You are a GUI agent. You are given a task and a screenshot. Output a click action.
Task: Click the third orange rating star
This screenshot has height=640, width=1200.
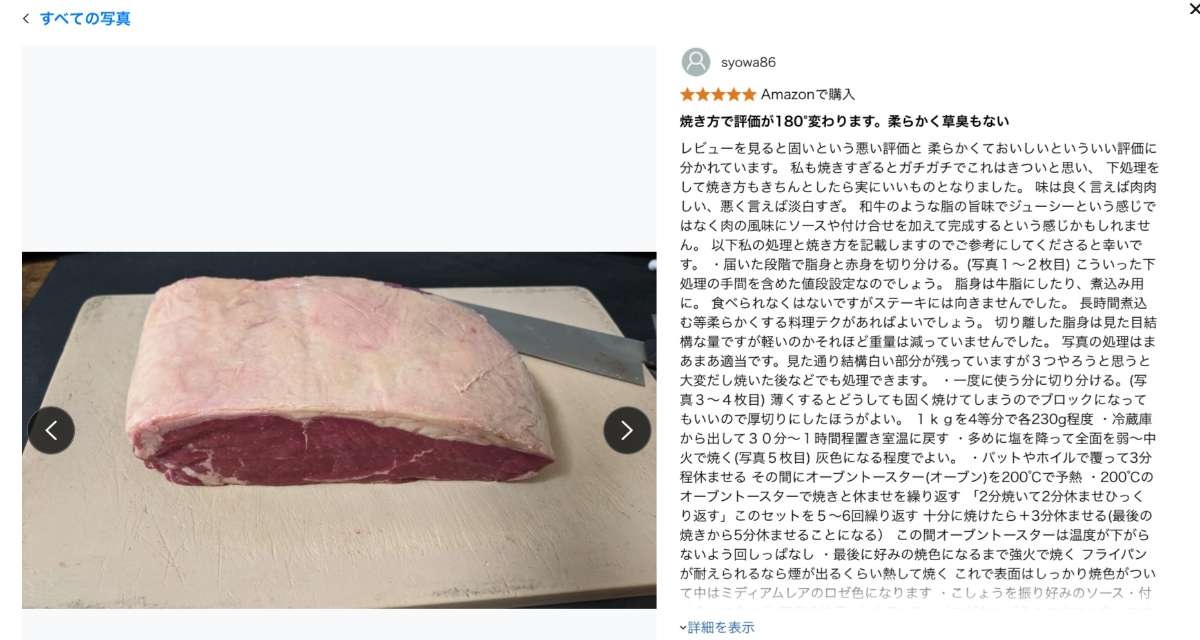coord(718,94)
